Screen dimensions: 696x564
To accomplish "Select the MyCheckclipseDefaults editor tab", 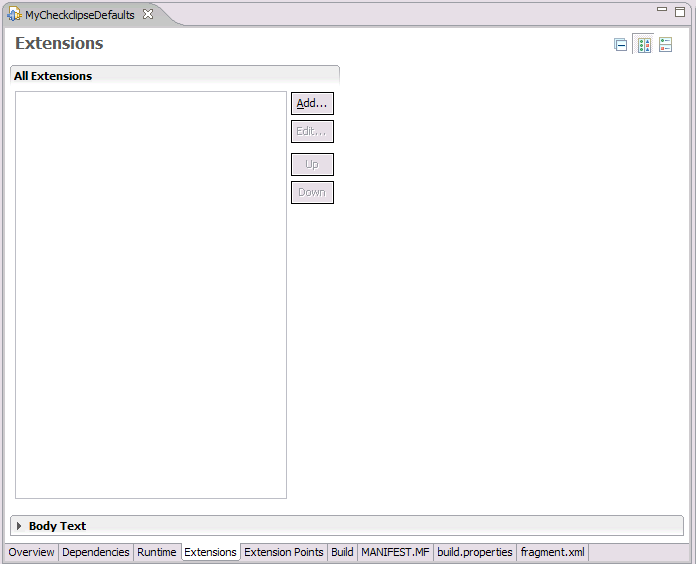I will pos(79,15).
